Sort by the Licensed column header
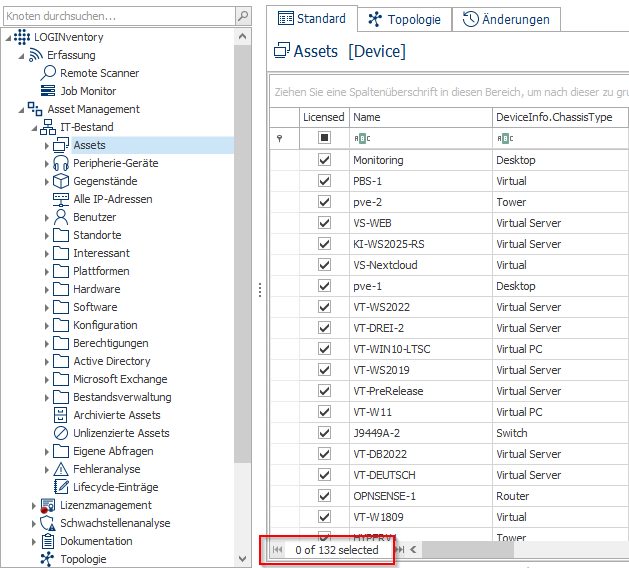 [324, 117]
